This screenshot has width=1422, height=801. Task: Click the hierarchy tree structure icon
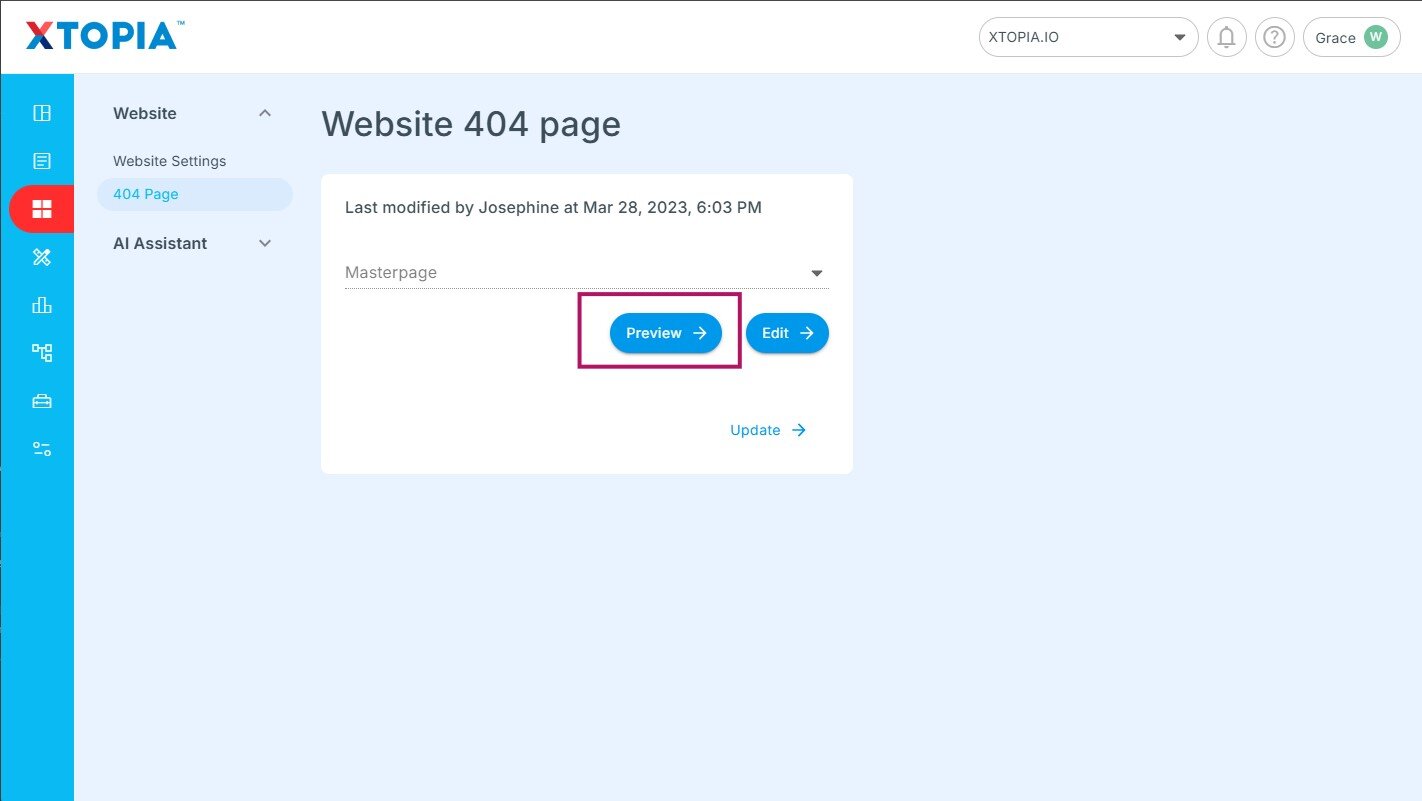pyautogui.click(x=41, y=352)
